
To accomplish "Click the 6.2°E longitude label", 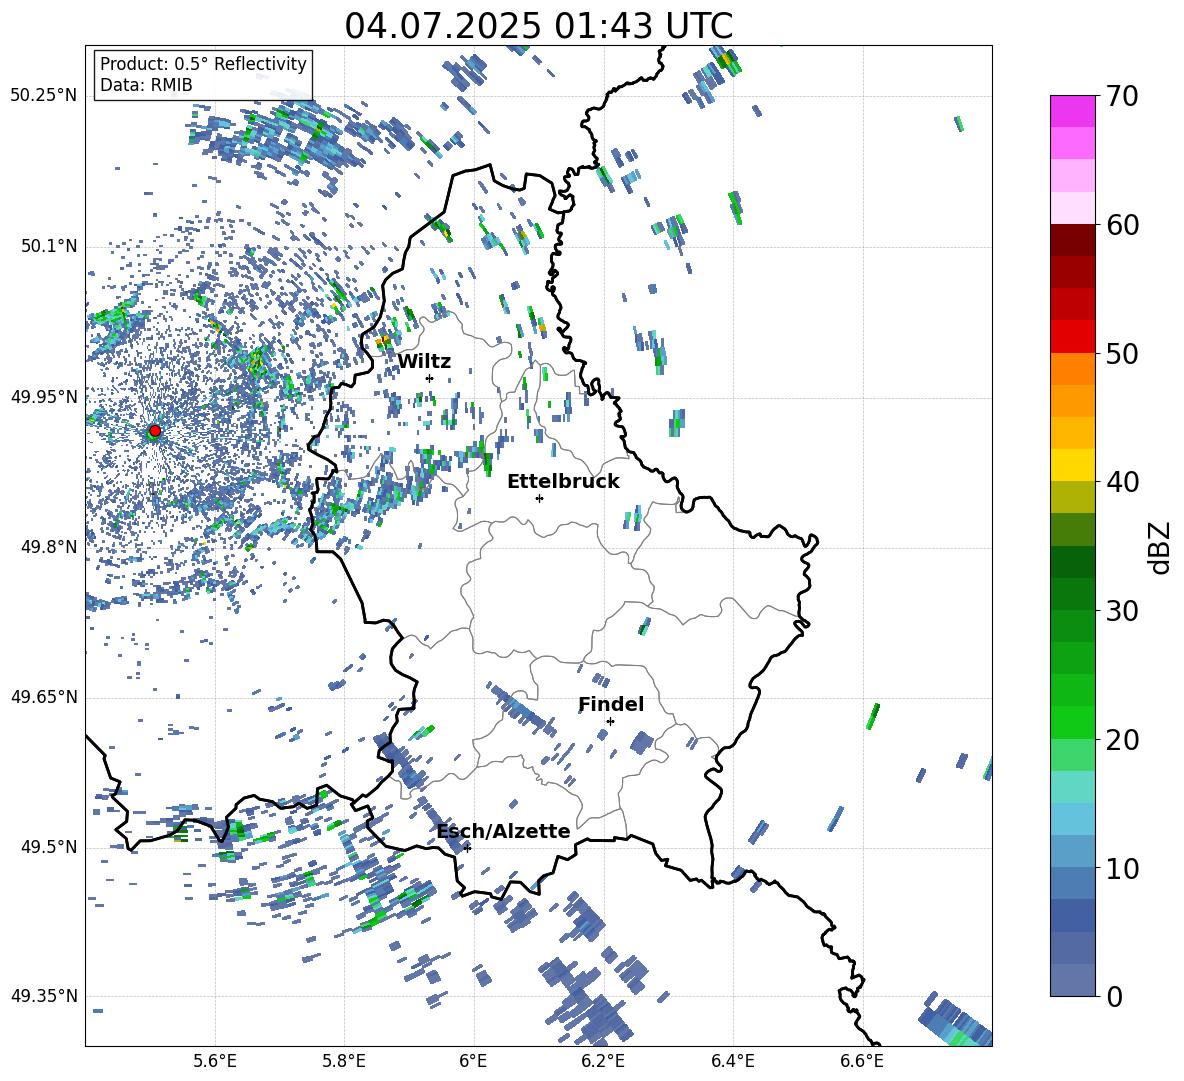I will tap(603, 1061).
